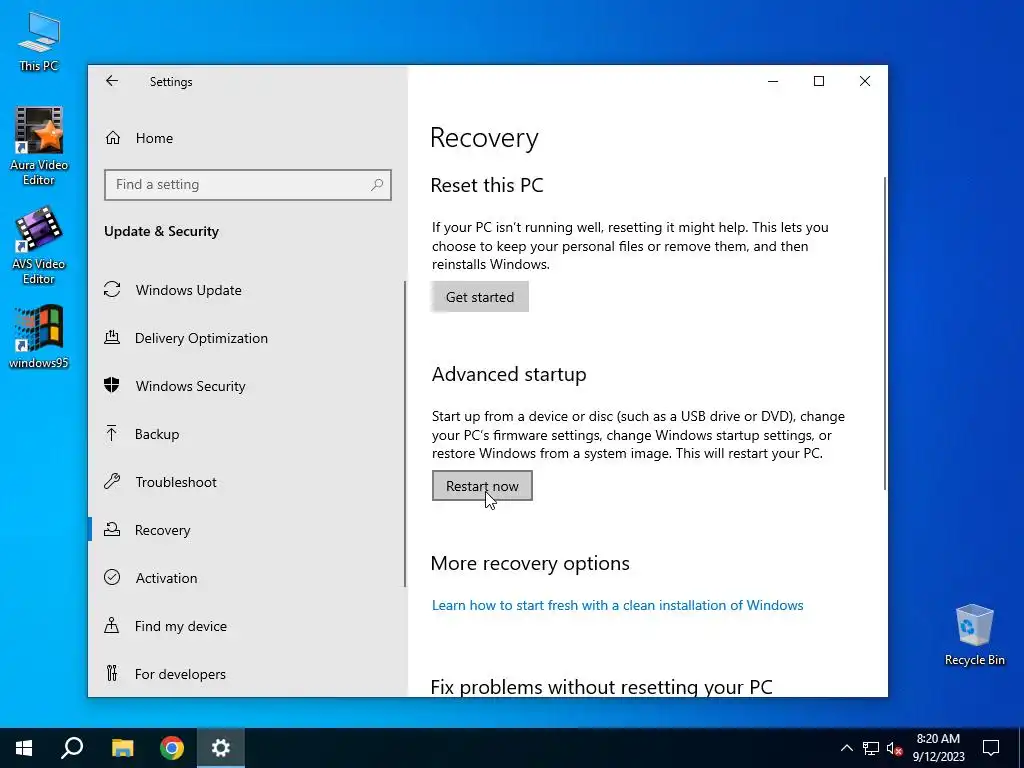The height and width of the screenshot is (768, 1024).
Task: Open the Start menu
Action: (x=24, y=748)
